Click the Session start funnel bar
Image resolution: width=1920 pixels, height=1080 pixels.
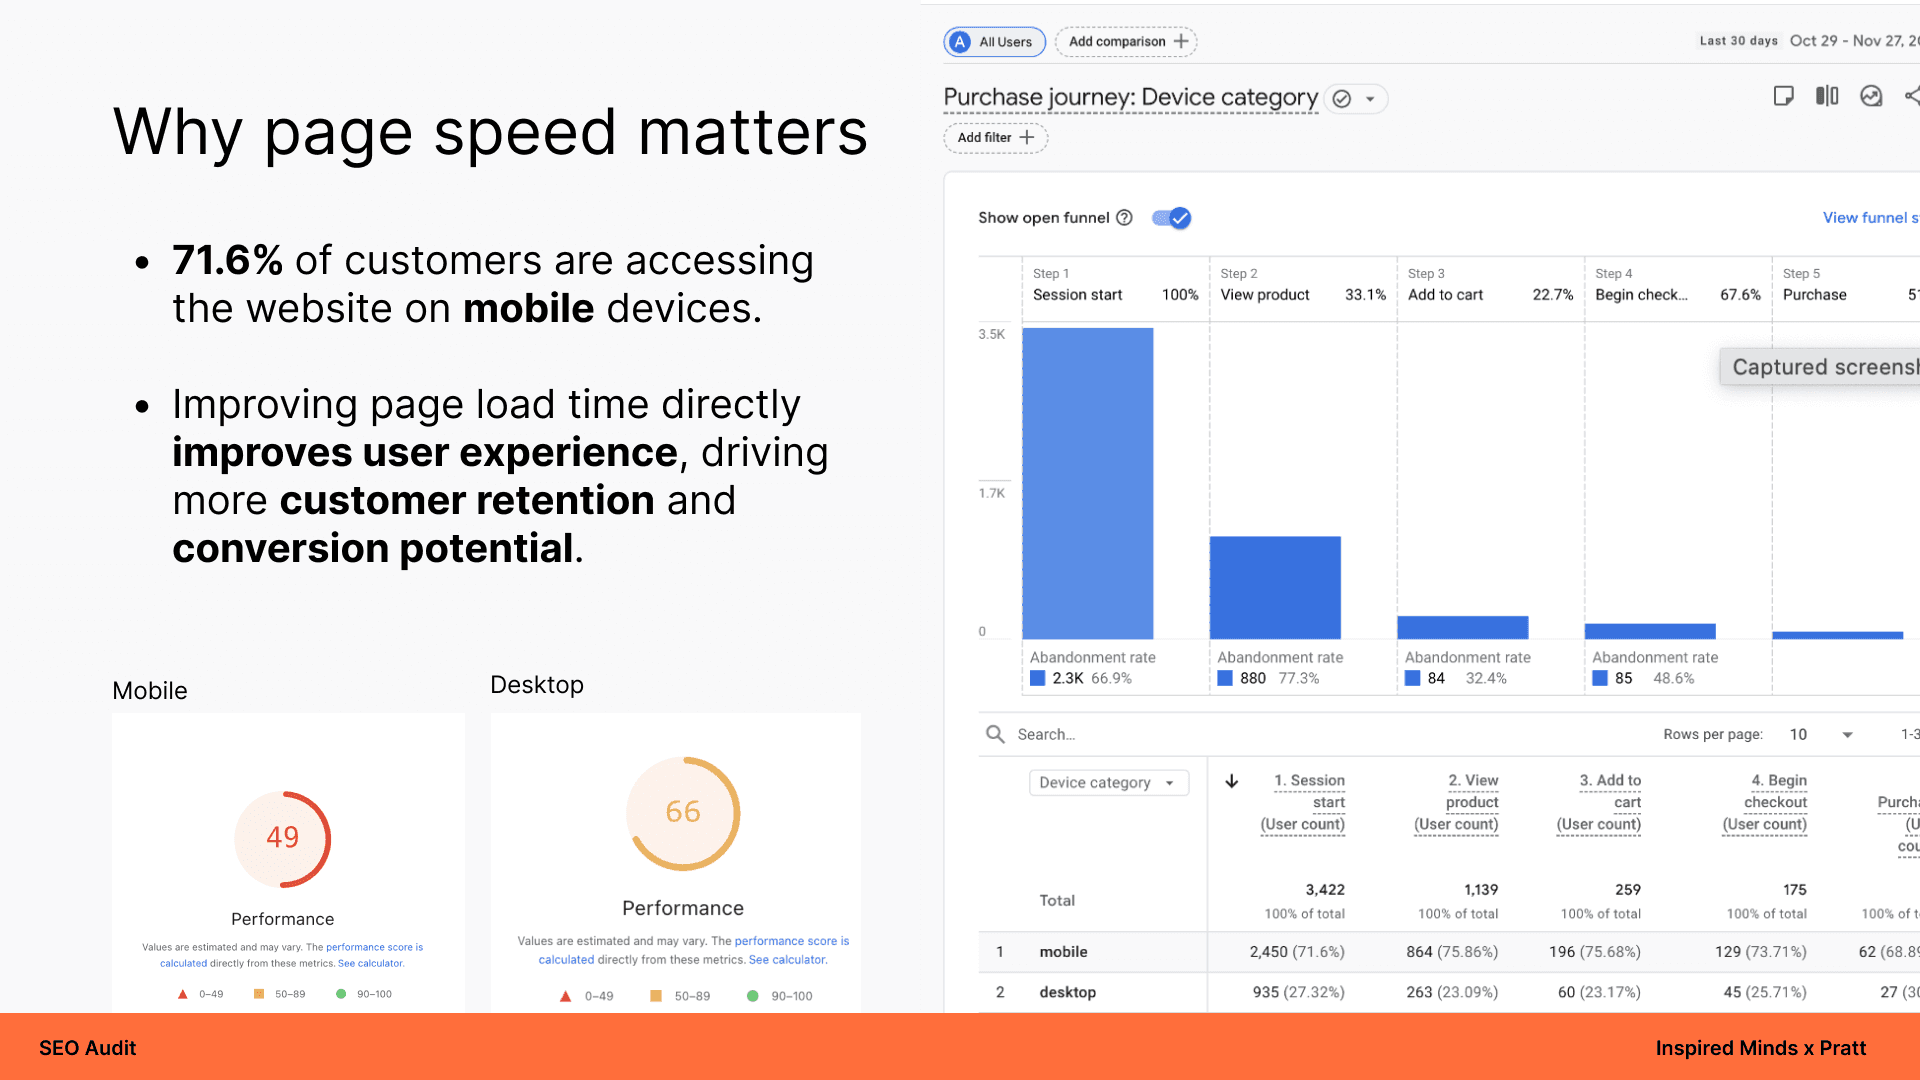1087,483
